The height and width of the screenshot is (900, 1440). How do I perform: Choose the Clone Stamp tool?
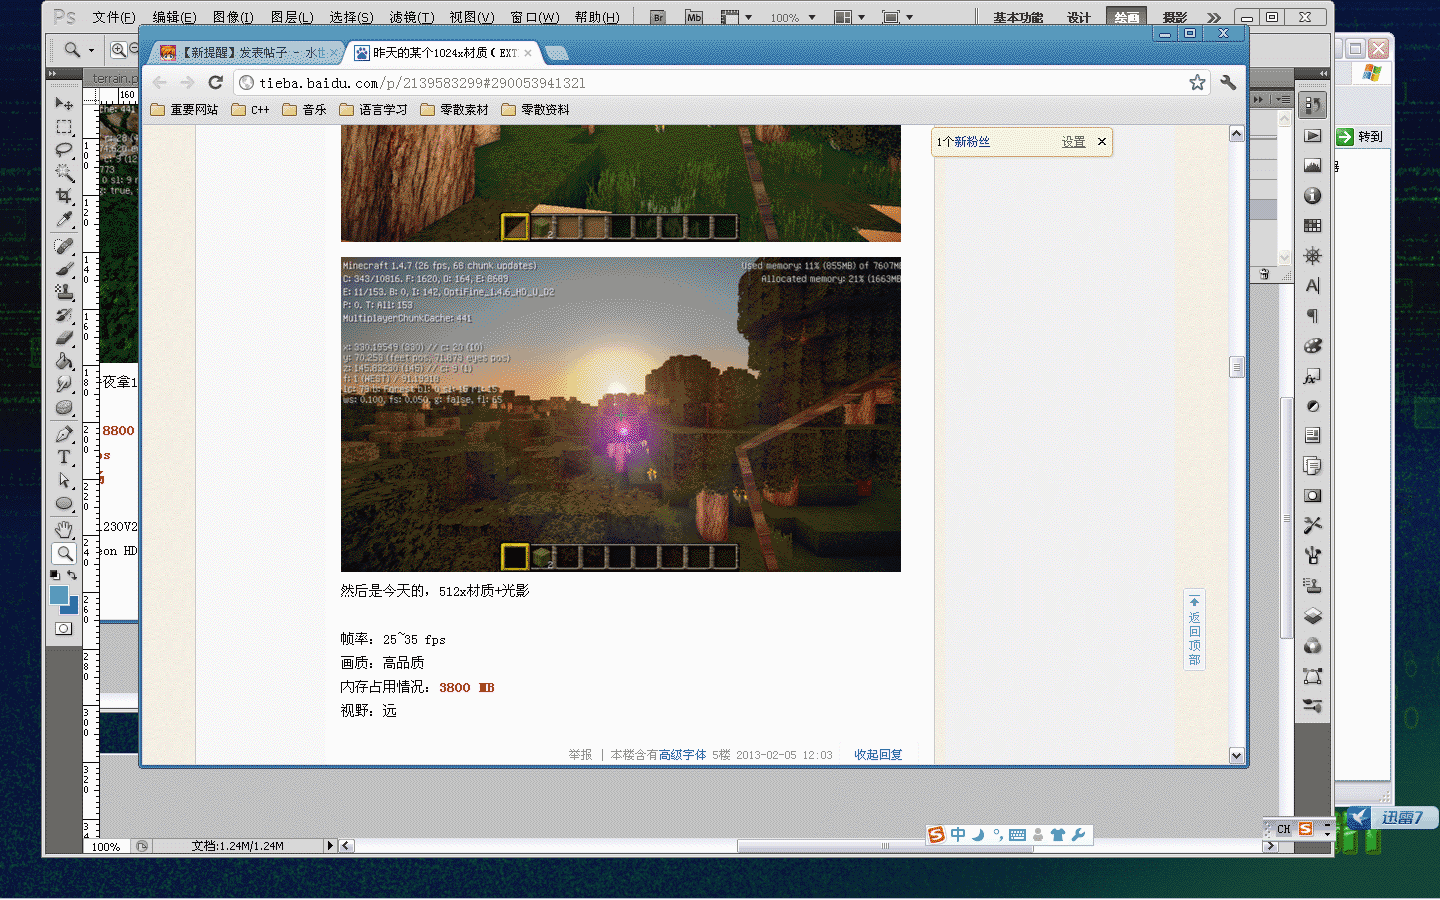click(x=64, y=292)
